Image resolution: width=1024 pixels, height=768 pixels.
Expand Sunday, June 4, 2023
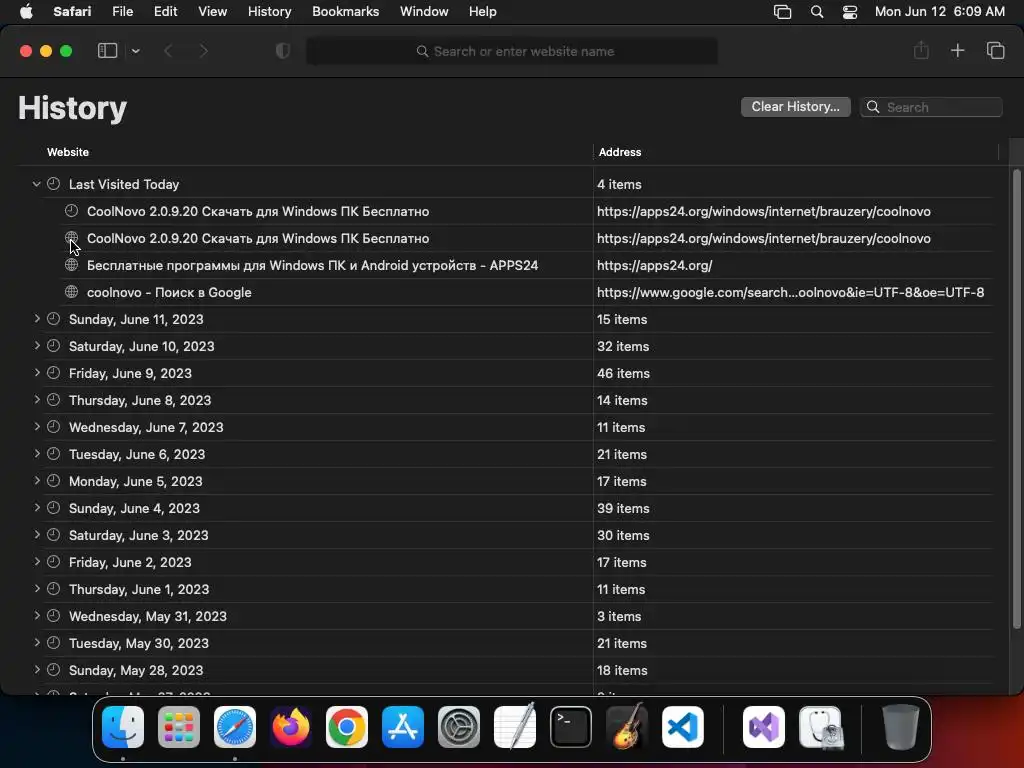[x=37, y=507]
